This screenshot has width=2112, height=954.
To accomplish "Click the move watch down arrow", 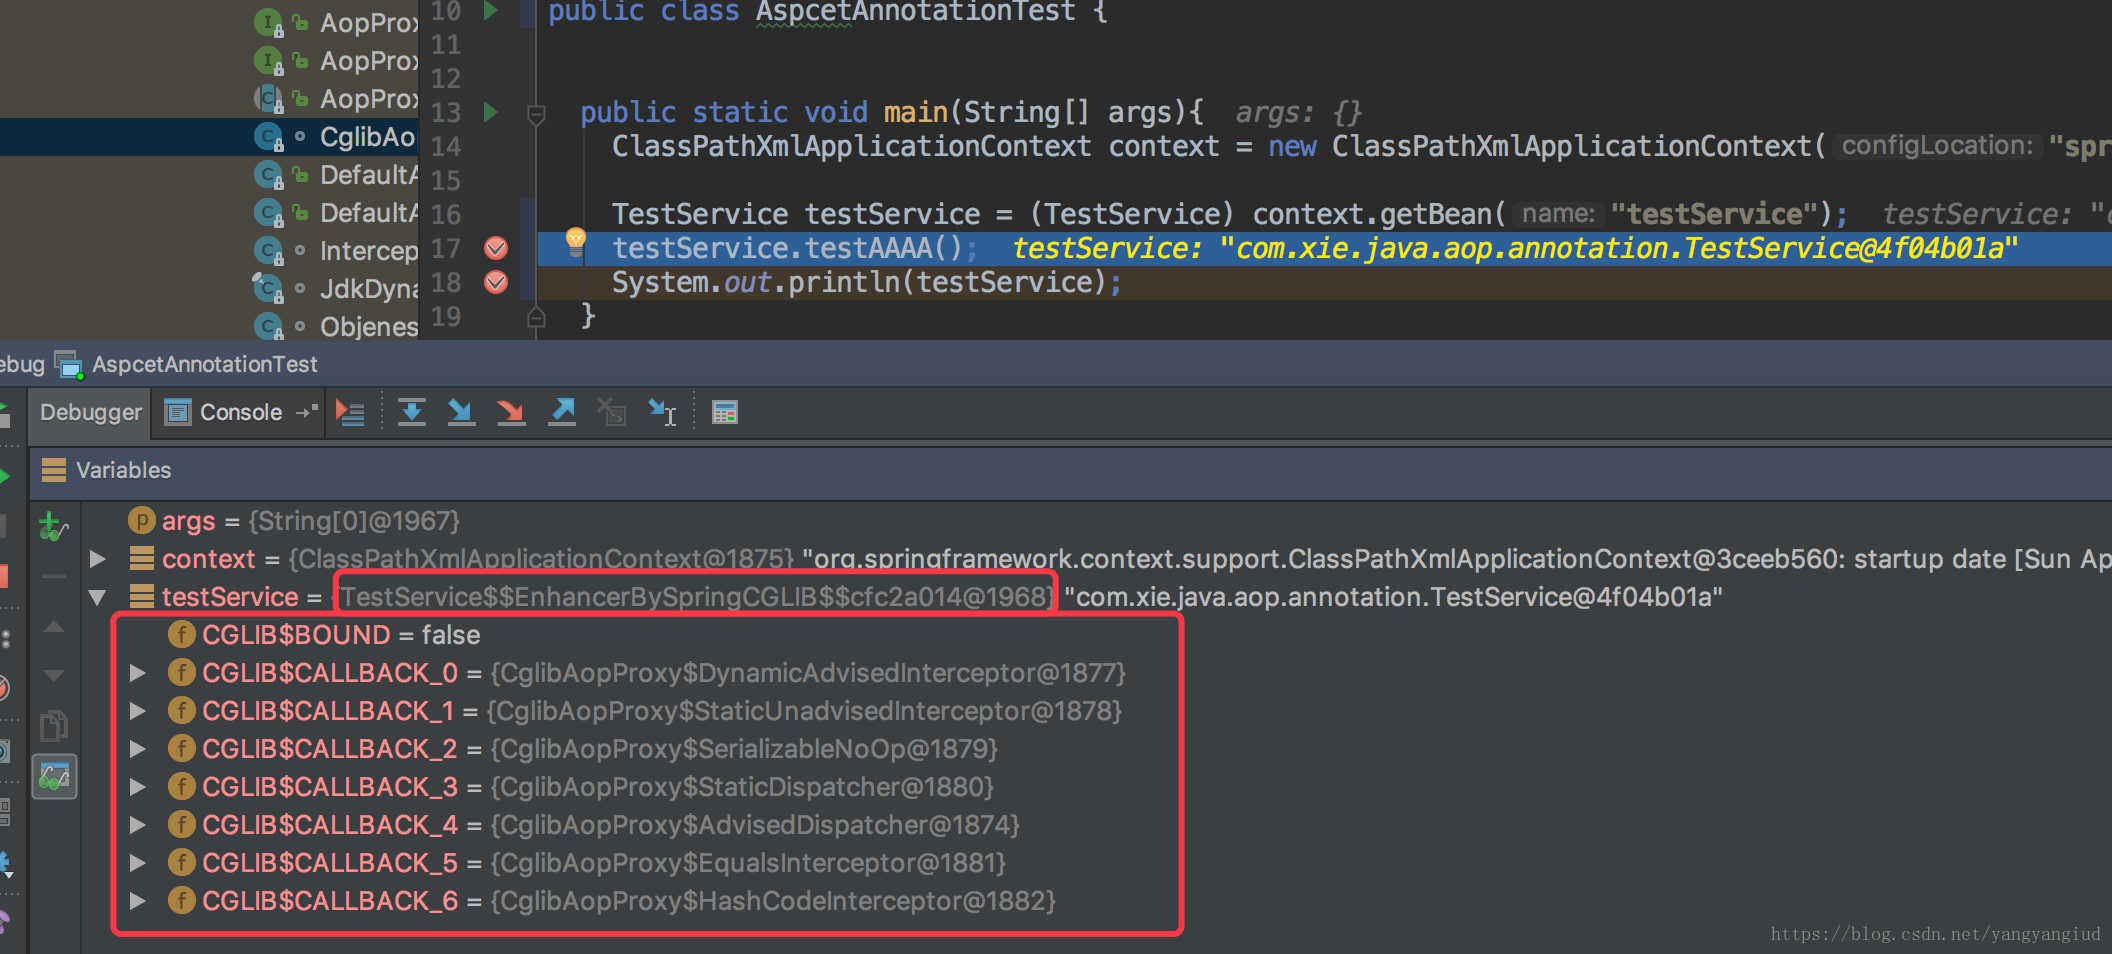I will [54, 676].
